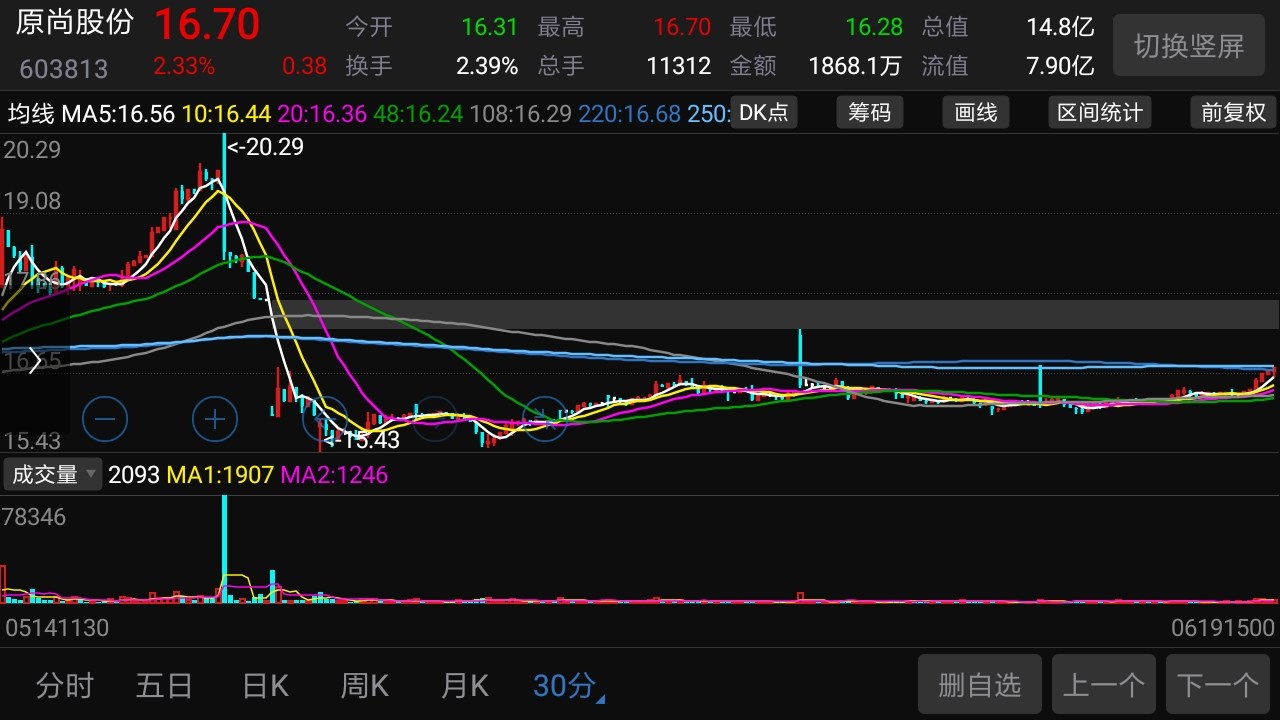This screenshot has width=1280, height=720.
Task: Tap the stock name 原尚股份
Action: coord(75,23)
